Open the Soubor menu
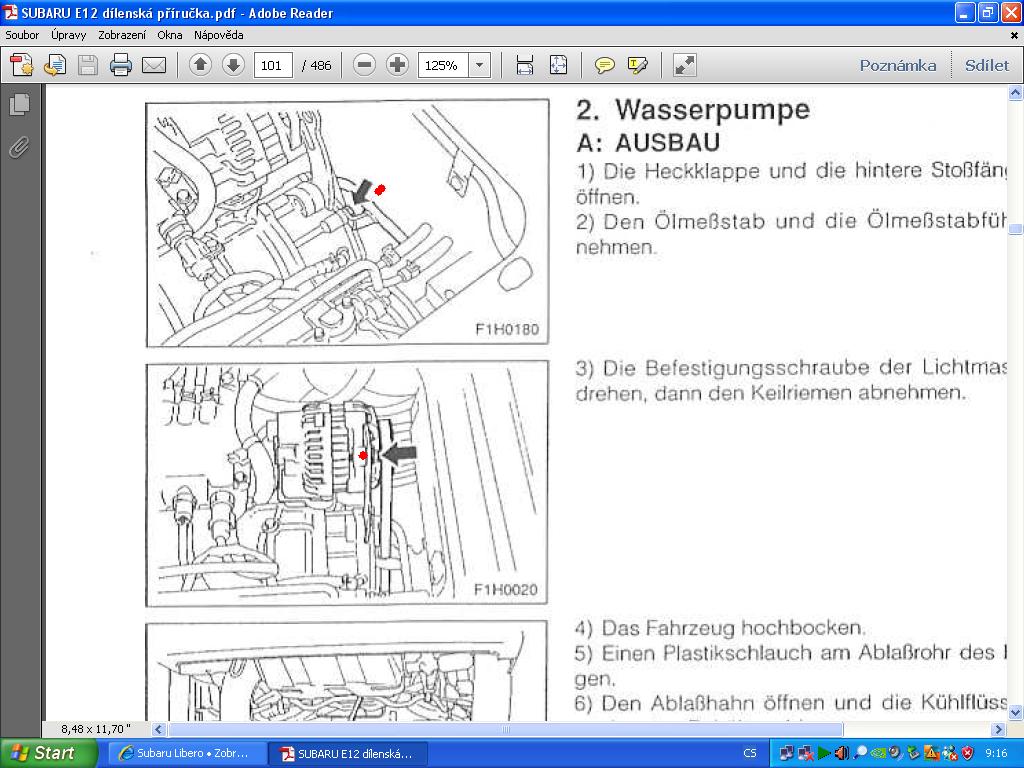 [x=22, y=35]
